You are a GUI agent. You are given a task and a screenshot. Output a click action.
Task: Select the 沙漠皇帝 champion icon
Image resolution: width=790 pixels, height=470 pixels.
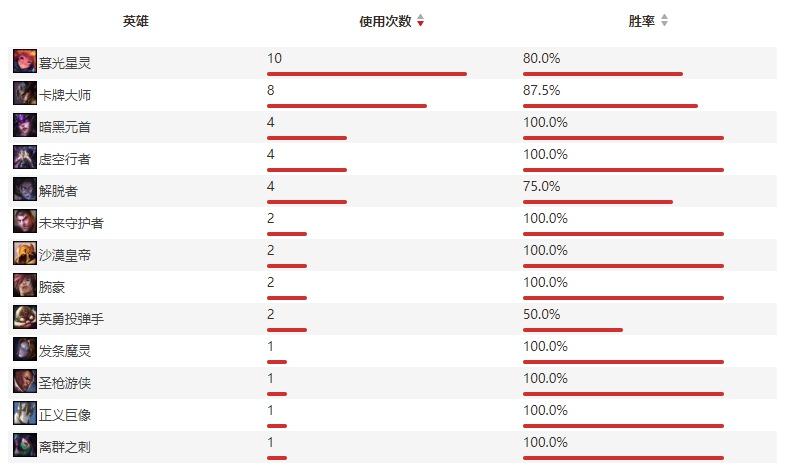25,254
